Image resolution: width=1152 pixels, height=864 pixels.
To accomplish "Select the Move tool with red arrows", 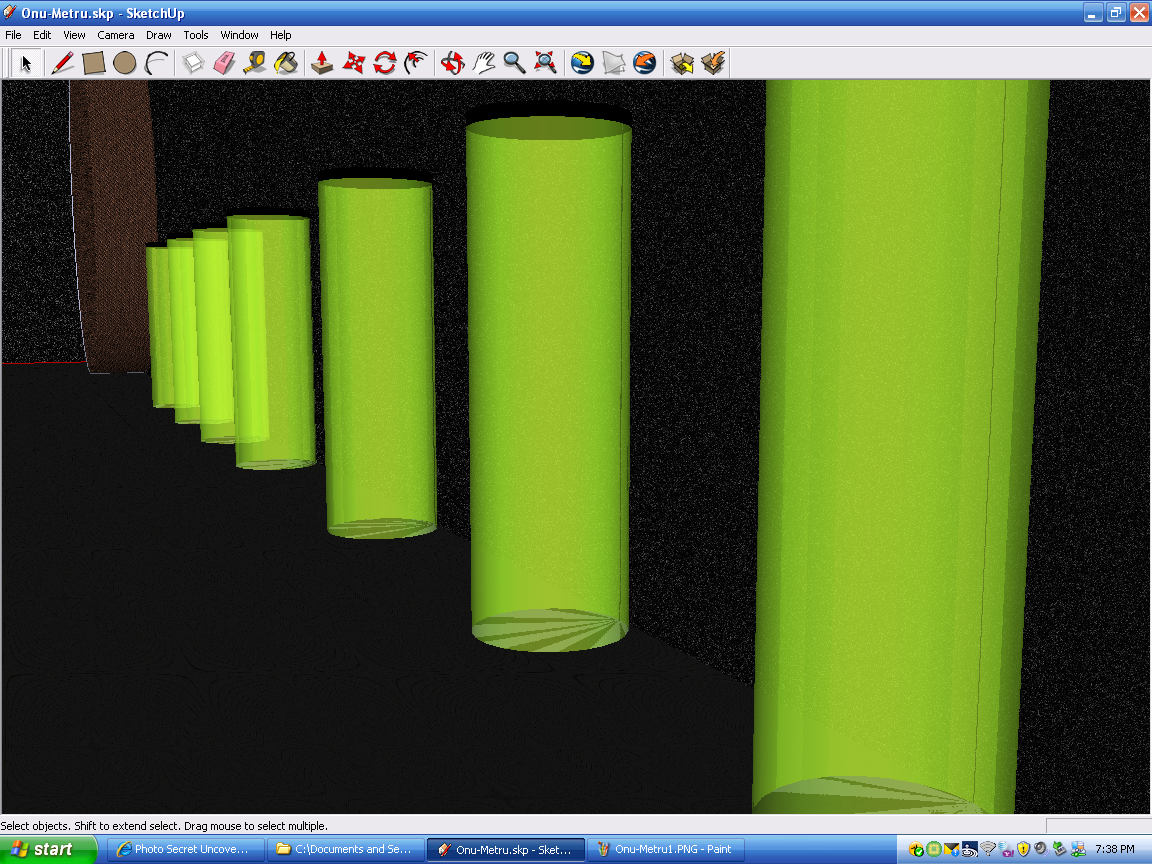I will pyautogui.click(x=353, y=63).
